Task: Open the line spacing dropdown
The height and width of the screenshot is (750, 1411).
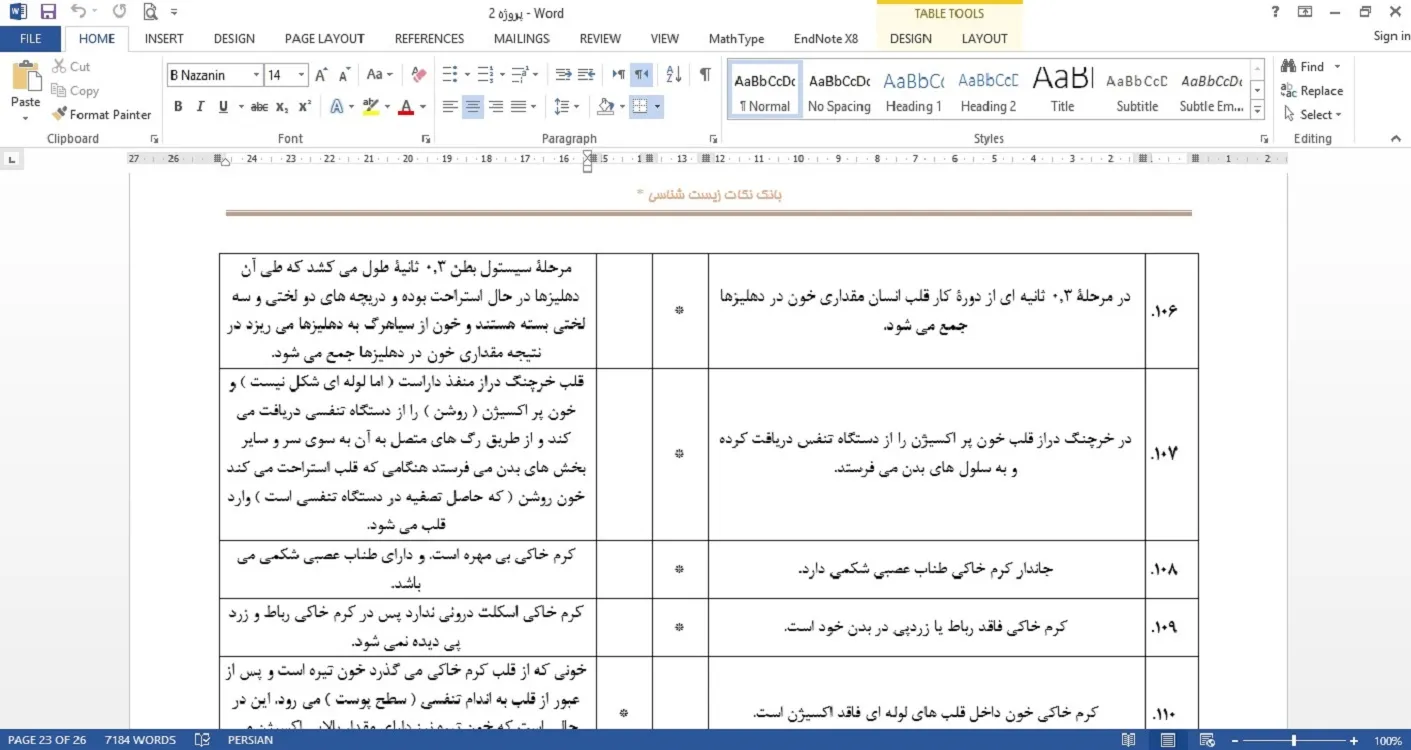Action: click(x=566, y=107)
